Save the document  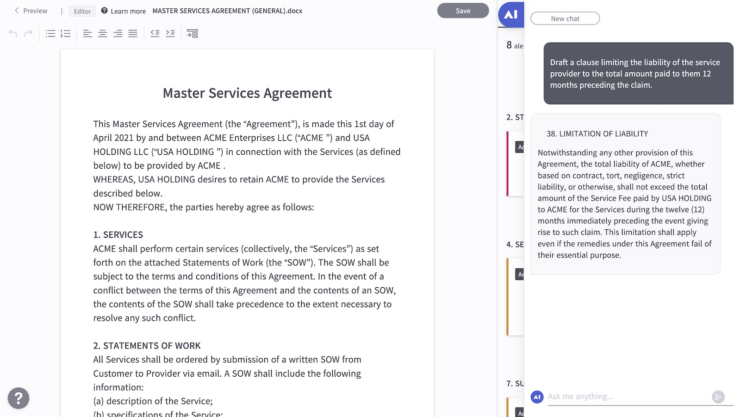(463, 11)
